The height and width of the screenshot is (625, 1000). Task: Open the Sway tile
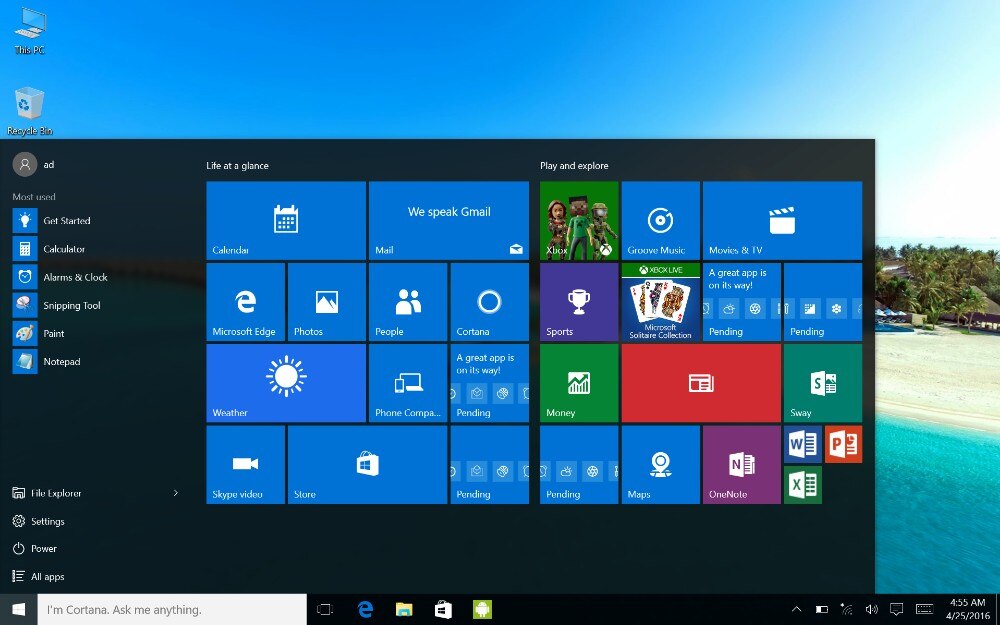point(823,383)
